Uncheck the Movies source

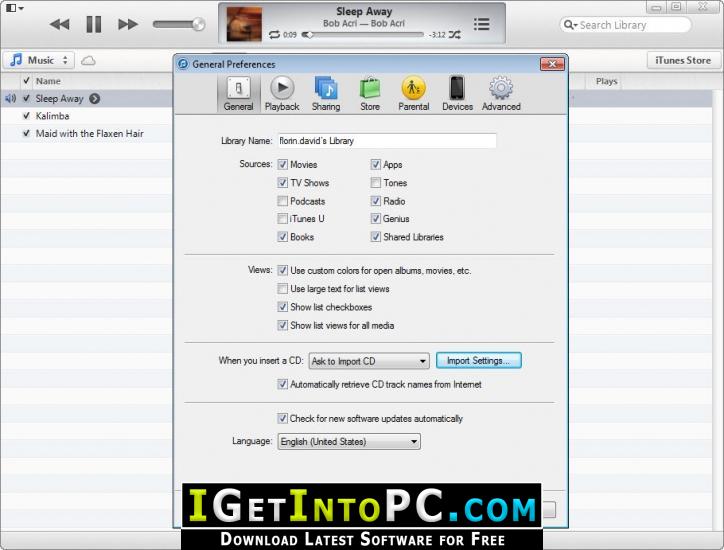[x=283, y=164]
